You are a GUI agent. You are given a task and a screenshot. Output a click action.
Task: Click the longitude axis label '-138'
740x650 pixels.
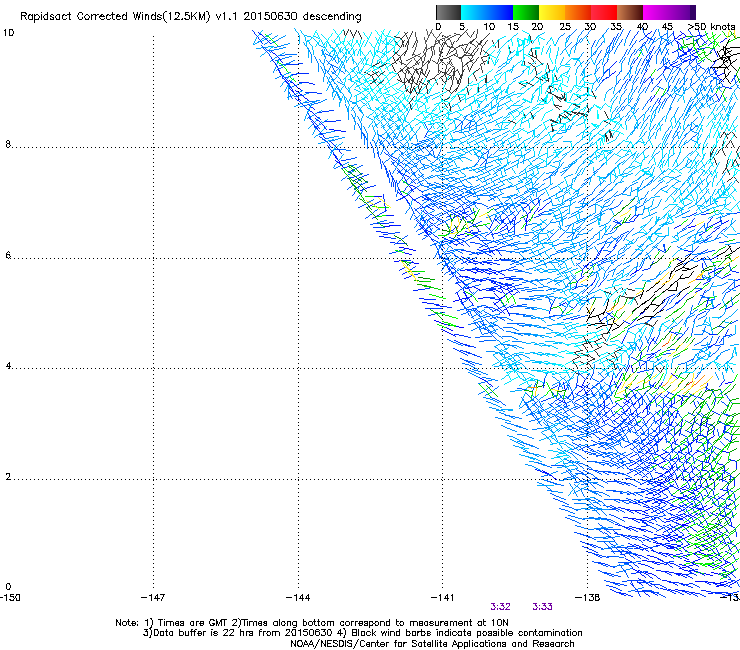(587, 598)
